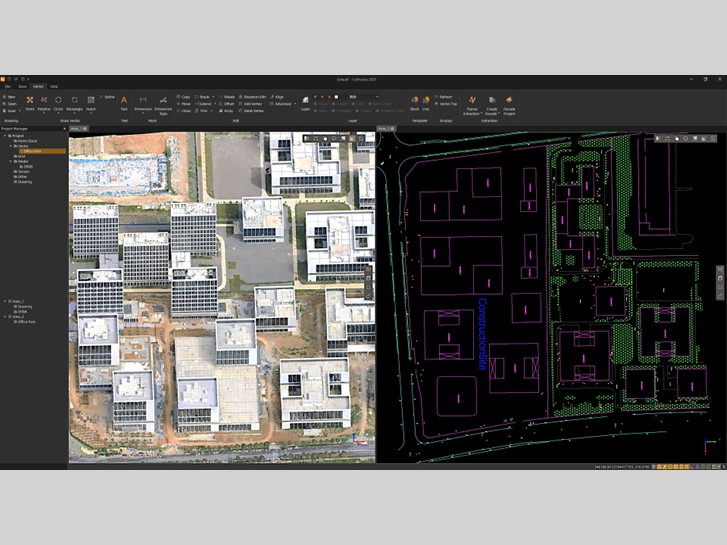Click the Refresh display button
Image resolution: width=727 pixels, height=545 pixels.
coord(444,97)
